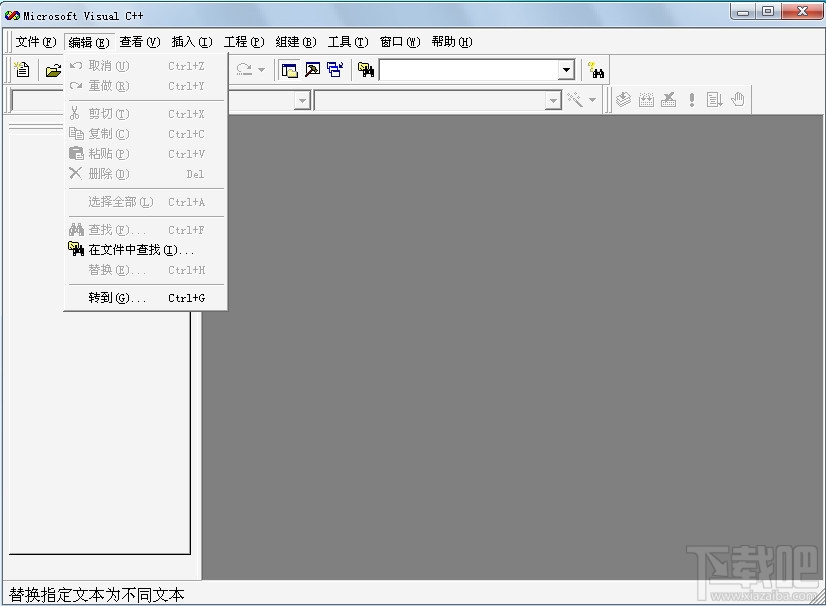Expand the dropdown arrow next to the redo button
The image size is (826, 606).
259,69
